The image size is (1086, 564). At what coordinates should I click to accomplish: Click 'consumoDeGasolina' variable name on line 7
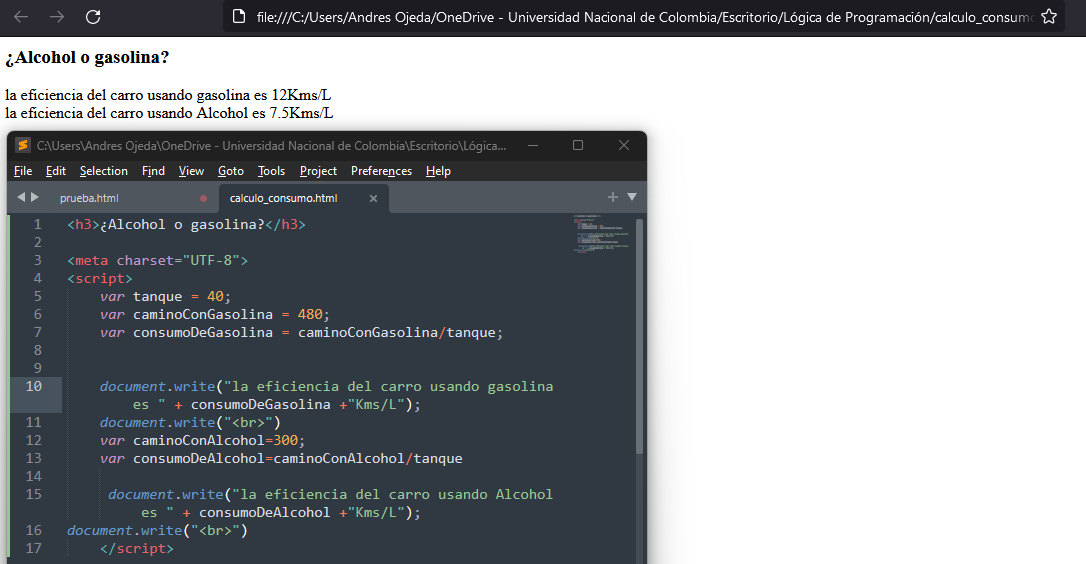pos(203,333)
